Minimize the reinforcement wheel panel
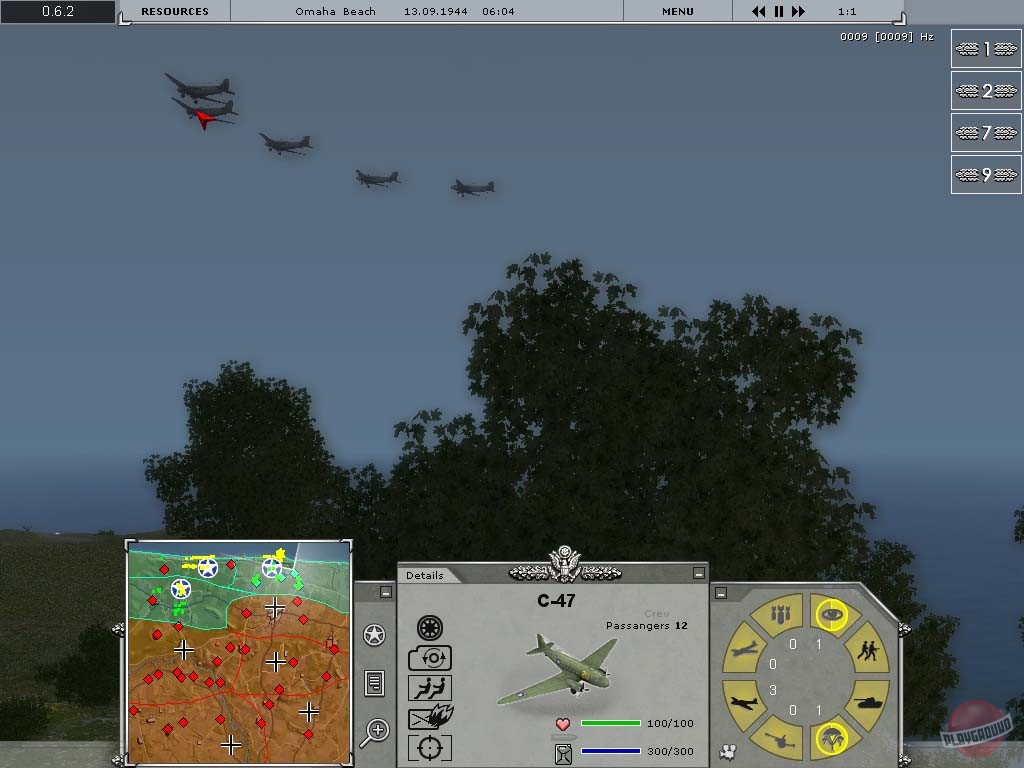1024x768 pixels. click(x=720, y=593)
